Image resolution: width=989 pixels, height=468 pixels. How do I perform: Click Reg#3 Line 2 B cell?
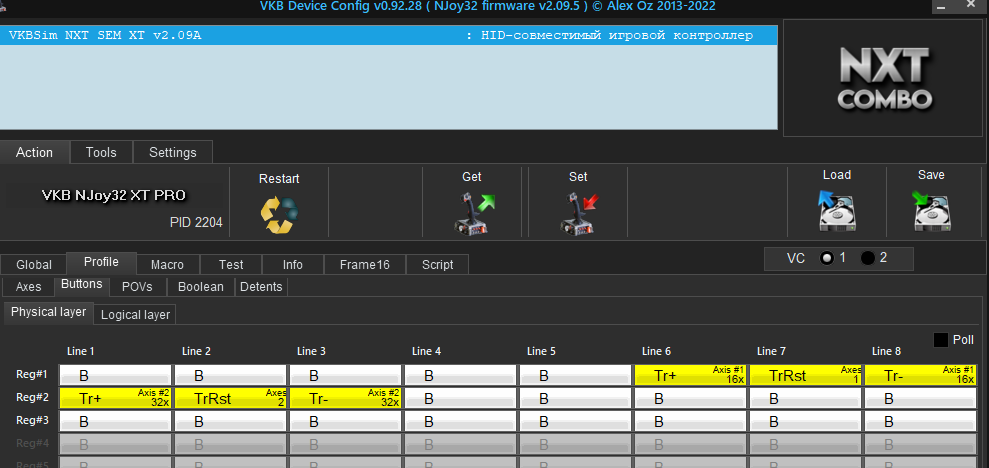(x=230, y=421)
